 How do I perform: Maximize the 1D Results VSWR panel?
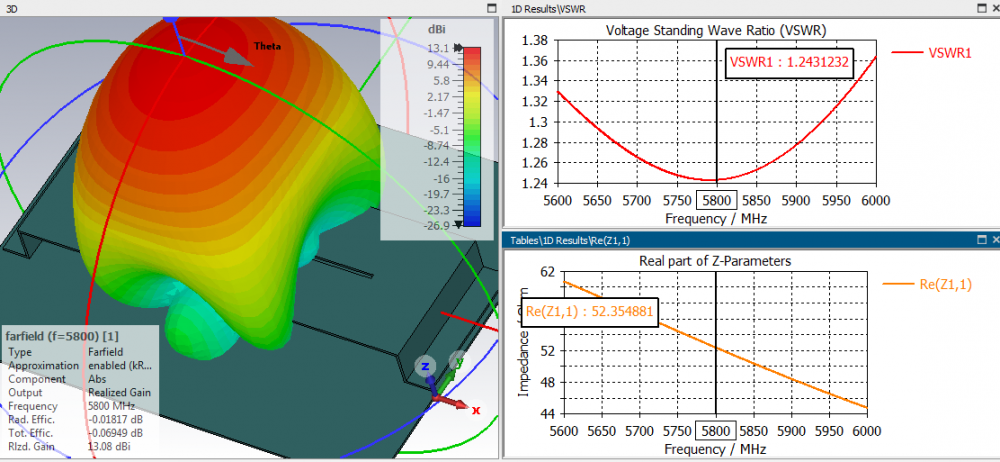[x=981, y=7]
